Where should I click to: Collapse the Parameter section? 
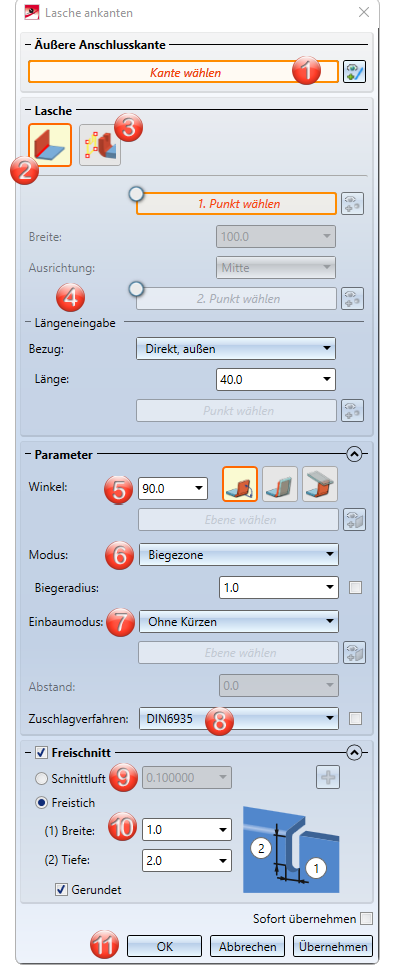click(x=354, y=454)
